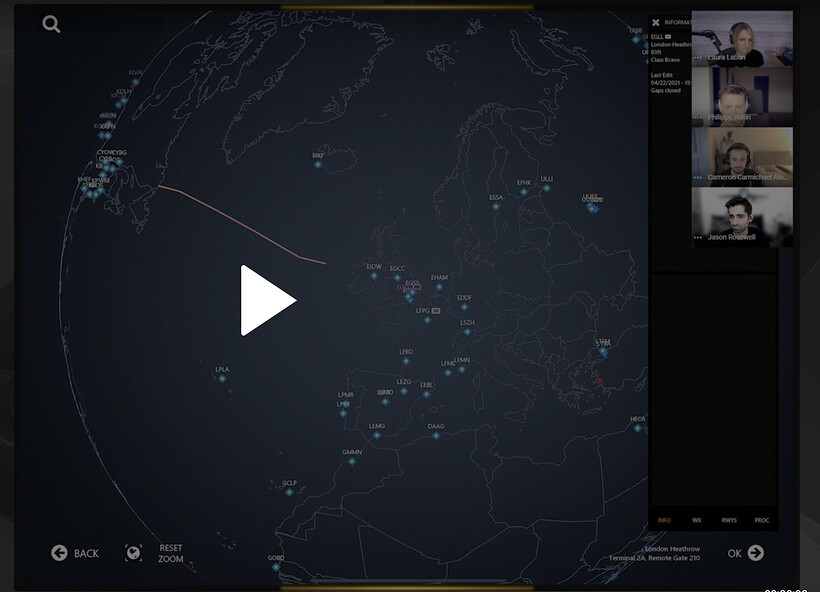The height and width of the screenshot is (592, 820).
Task: Select the EIDW airport marker
Action: click(x=374, y=276)
